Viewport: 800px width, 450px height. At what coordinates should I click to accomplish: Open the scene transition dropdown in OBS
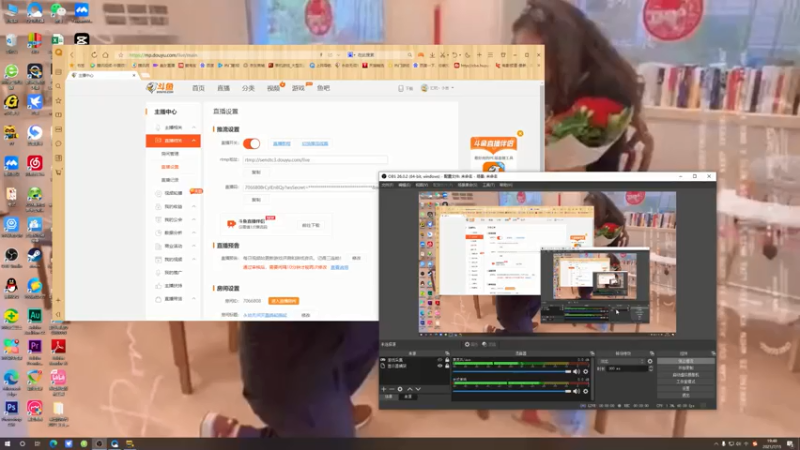pos(621,361)
